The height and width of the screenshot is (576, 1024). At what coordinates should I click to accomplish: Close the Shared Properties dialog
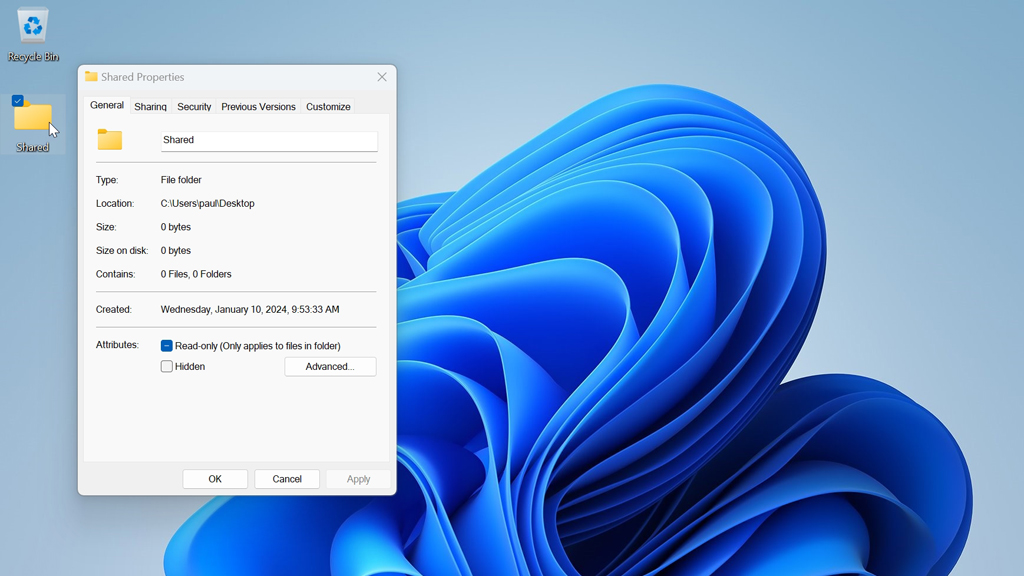(x=382, y=77)
